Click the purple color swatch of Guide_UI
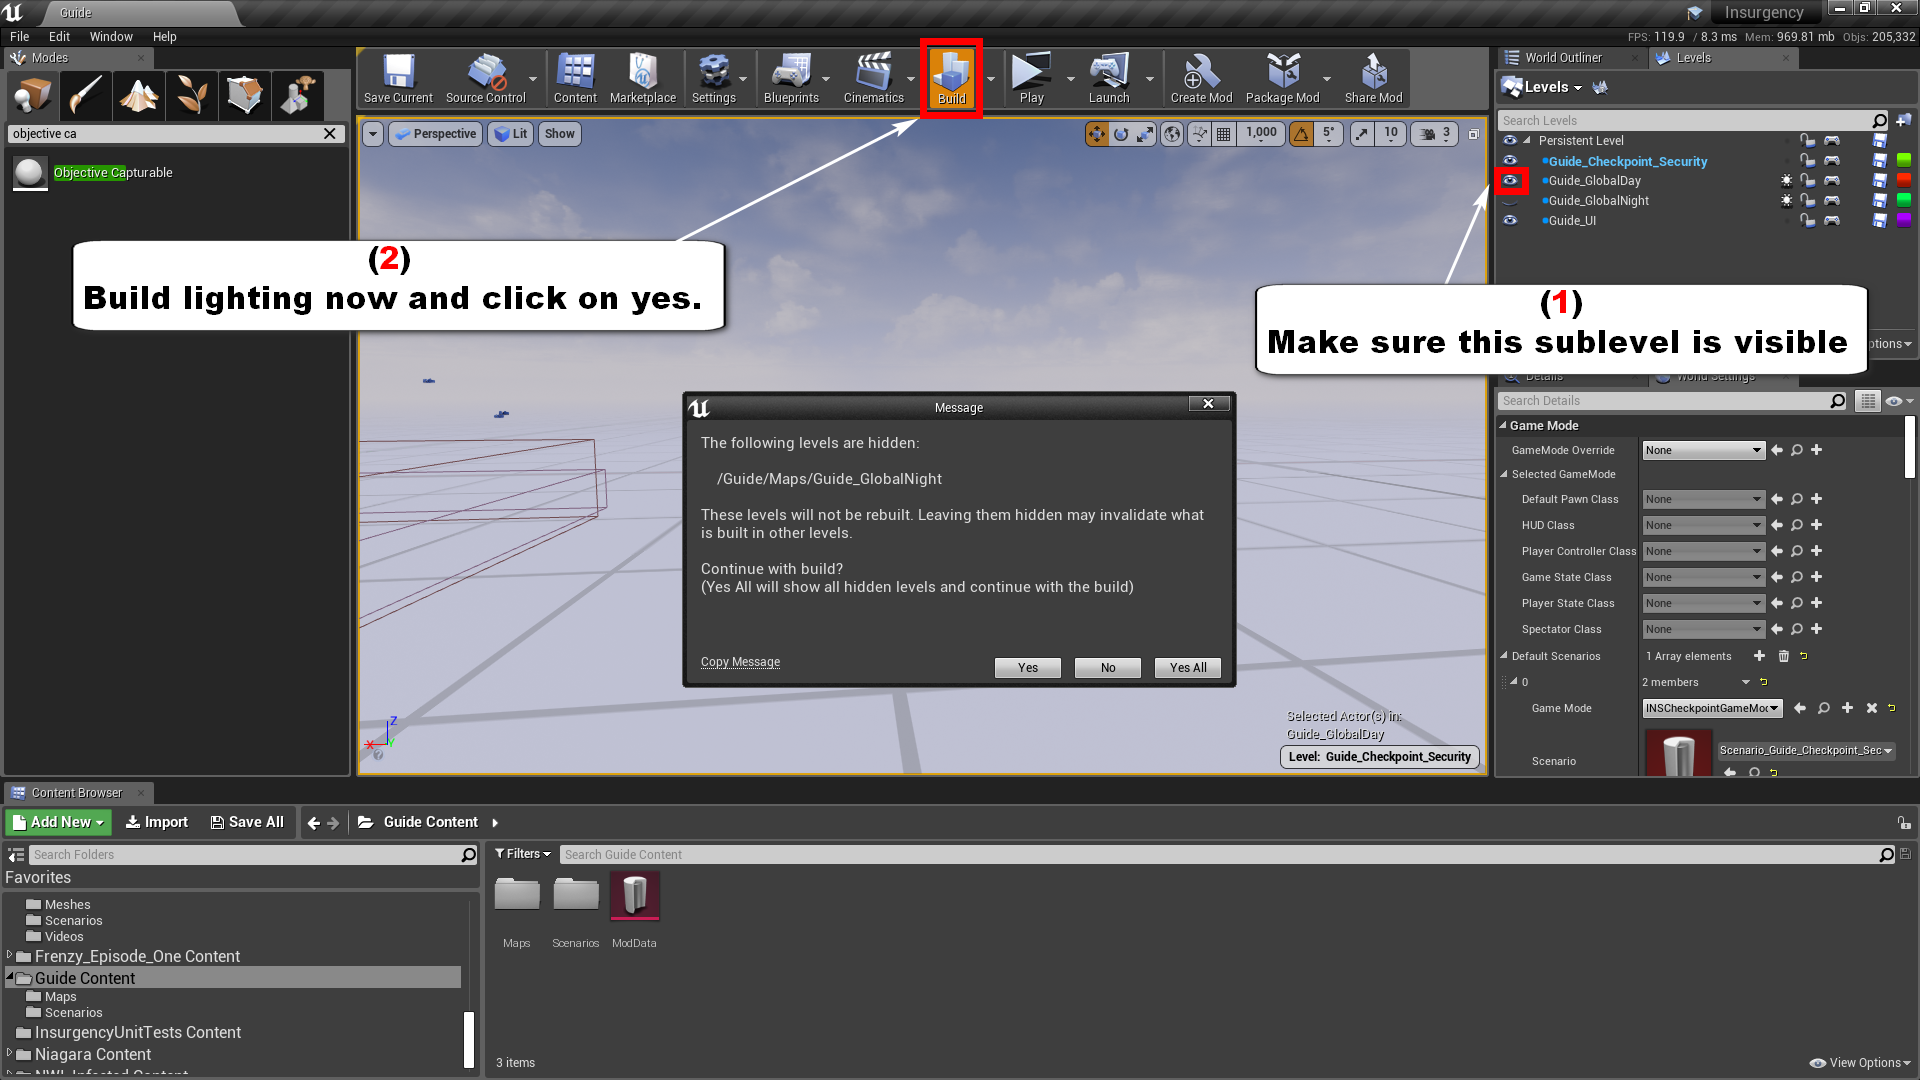1920x1080 pixels. (1904, 221)
